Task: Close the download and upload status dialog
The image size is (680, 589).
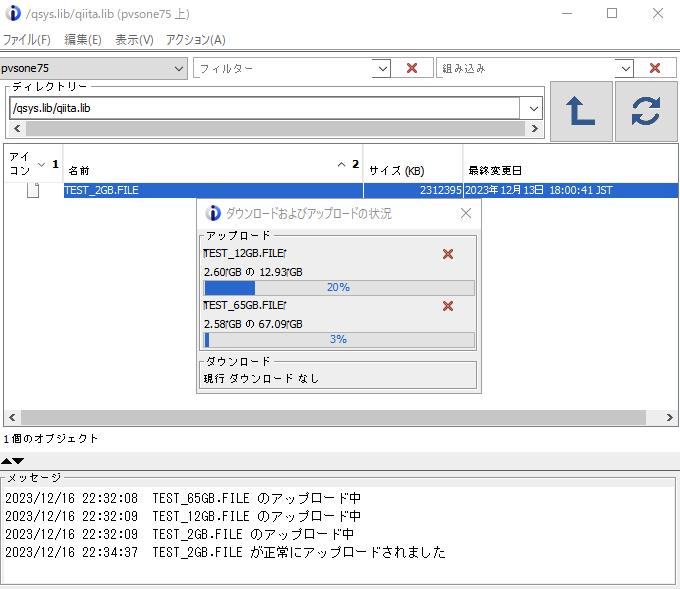Action: (466, 213)
